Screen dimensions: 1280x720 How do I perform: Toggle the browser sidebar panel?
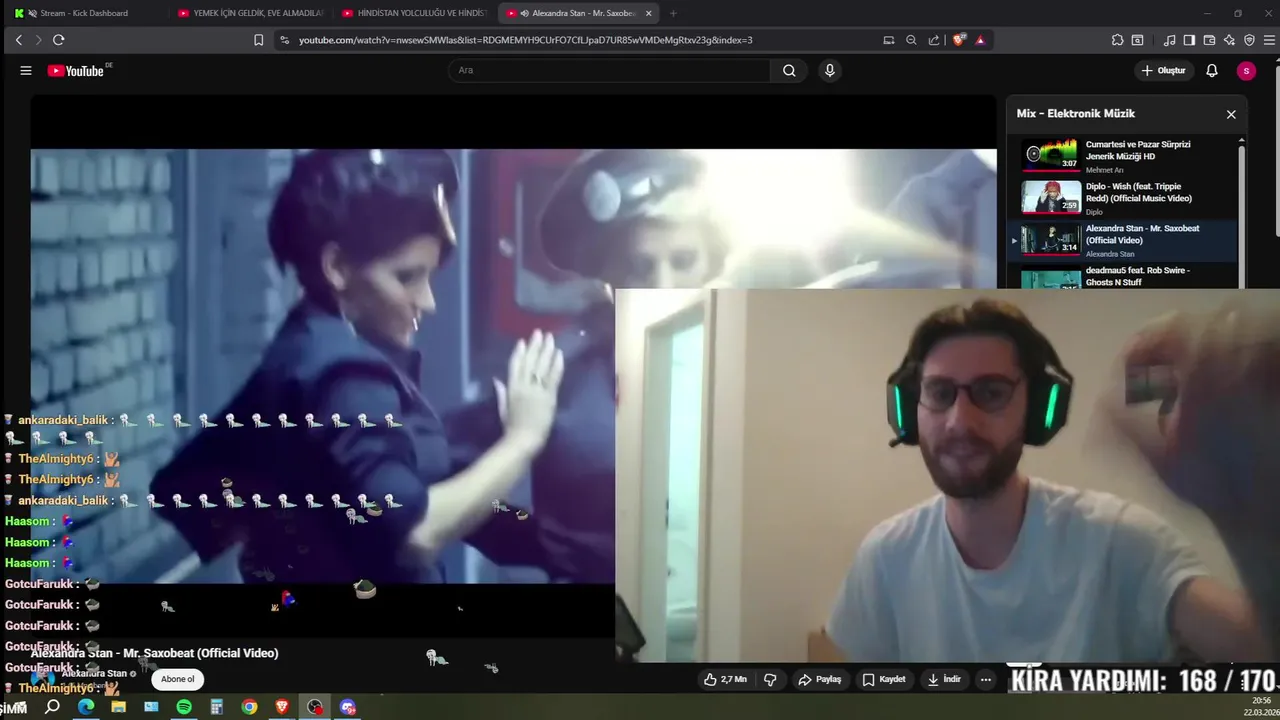click(1189, 40)
